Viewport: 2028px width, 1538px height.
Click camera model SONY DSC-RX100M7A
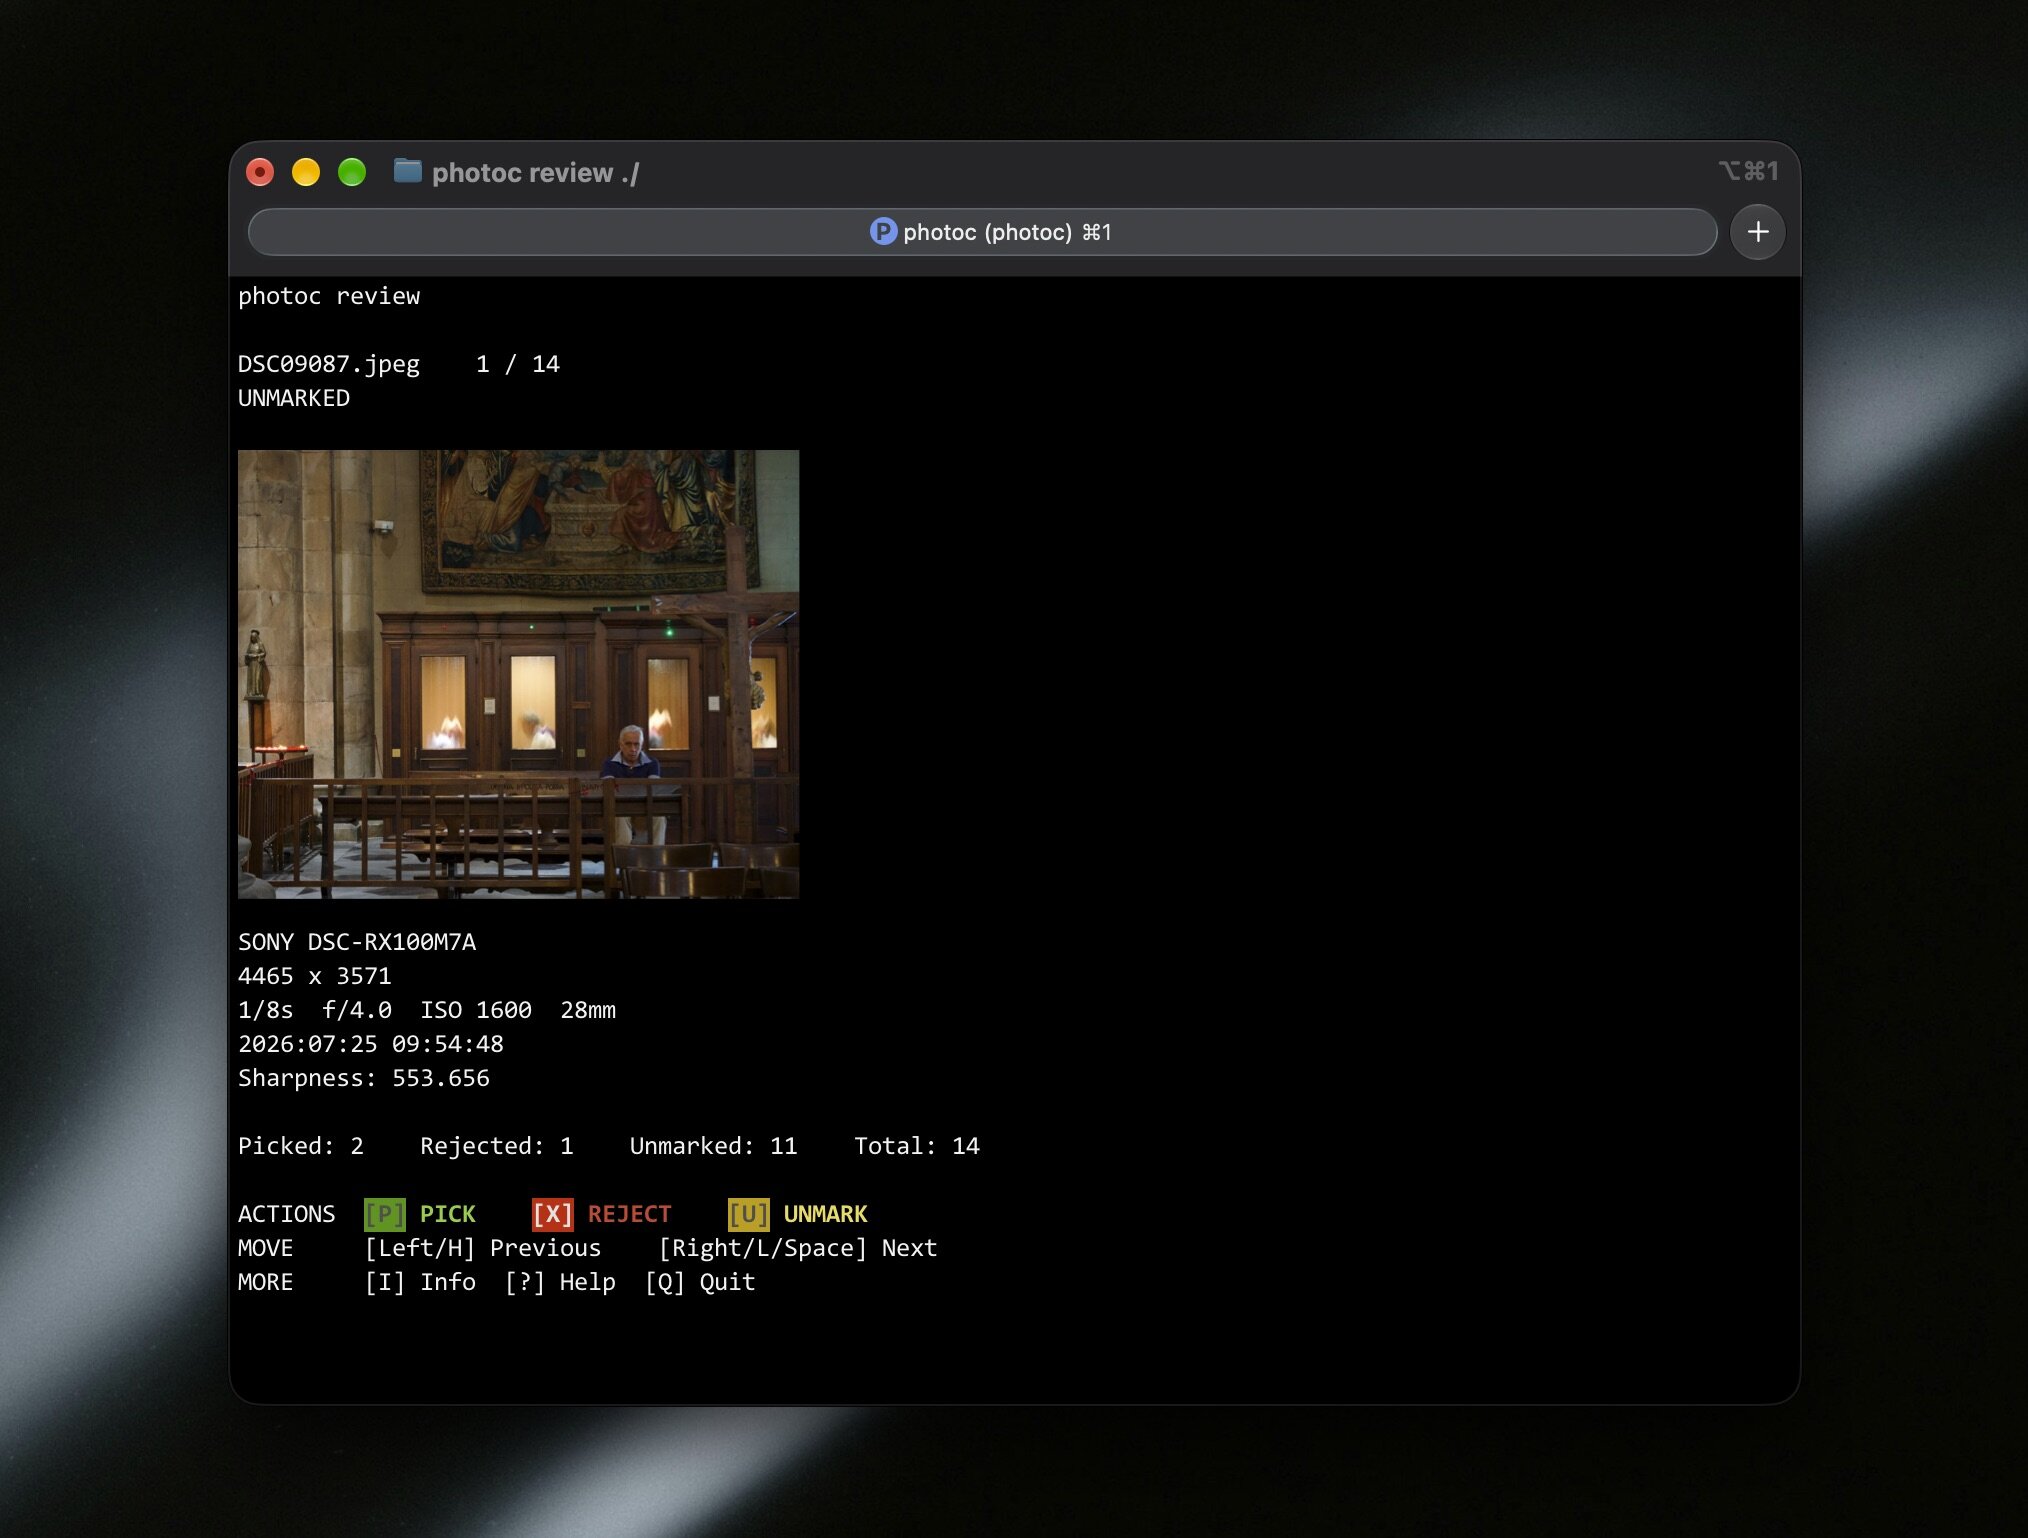click(x=357, y=942)
